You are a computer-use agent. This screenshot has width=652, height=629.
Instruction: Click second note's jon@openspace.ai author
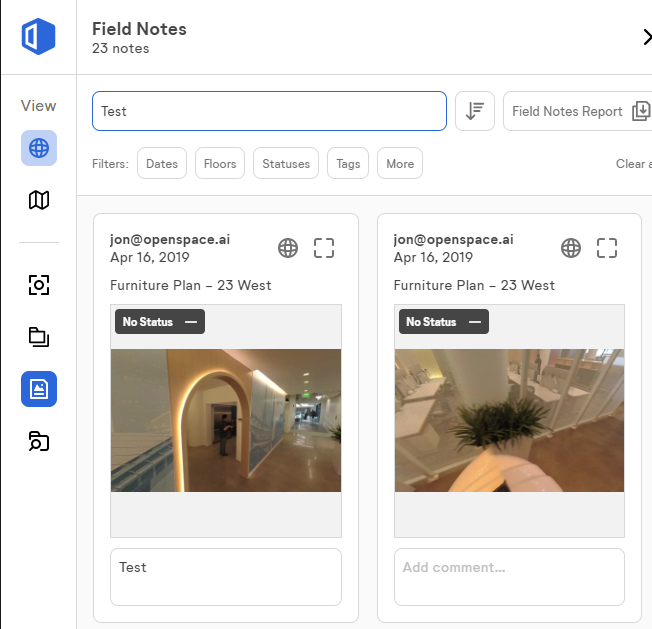[x=454, y=239]
